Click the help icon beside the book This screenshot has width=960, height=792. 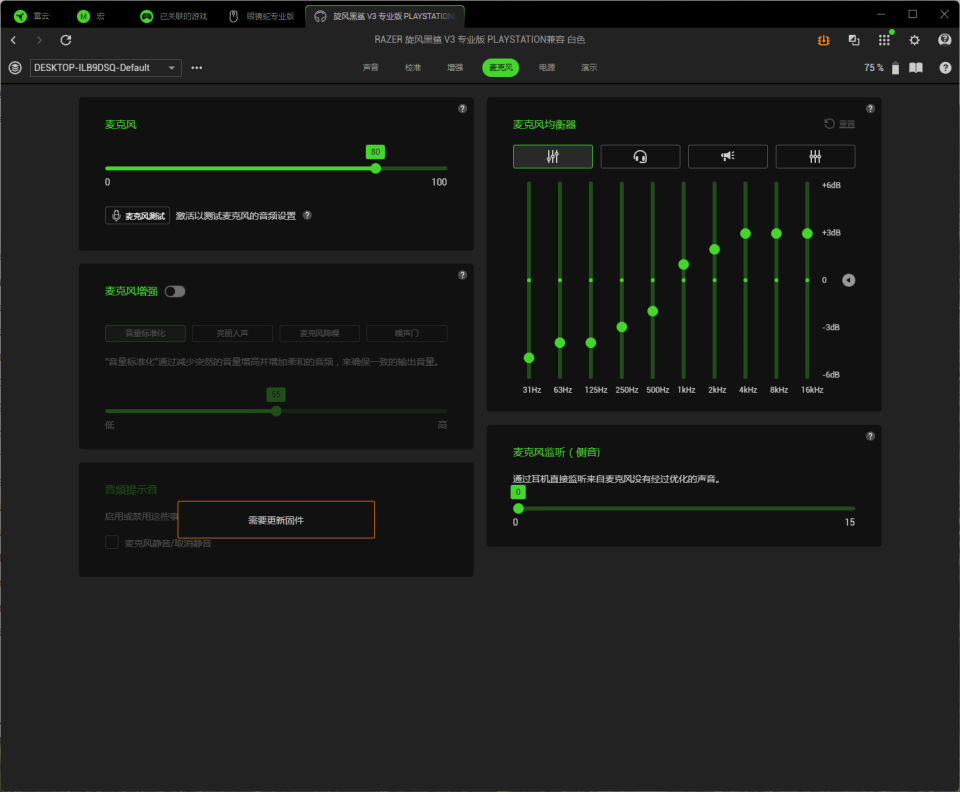click(945, 67)
